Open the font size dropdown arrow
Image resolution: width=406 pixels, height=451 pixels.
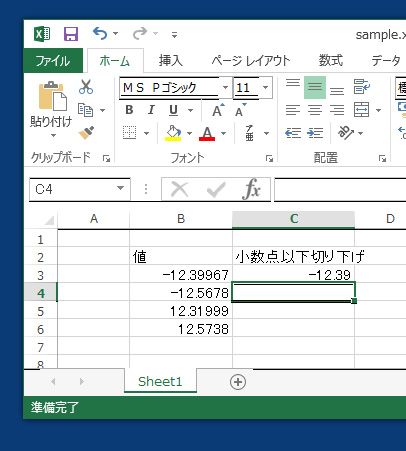click(266, 88)
